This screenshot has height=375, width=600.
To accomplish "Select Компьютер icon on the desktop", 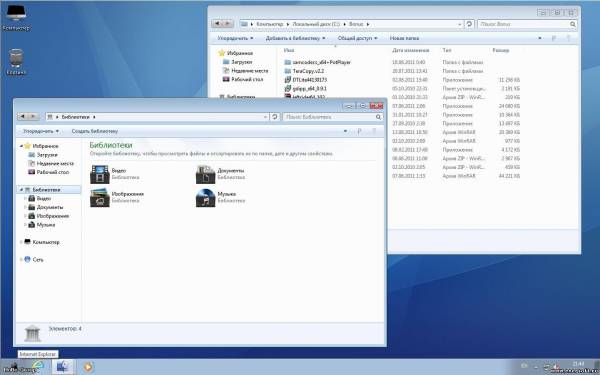I will click(16, 18).
